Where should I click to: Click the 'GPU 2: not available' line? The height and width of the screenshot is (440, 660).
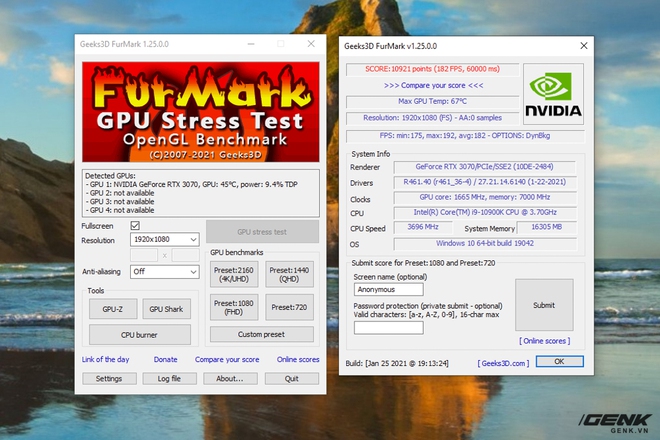[120, 193]
